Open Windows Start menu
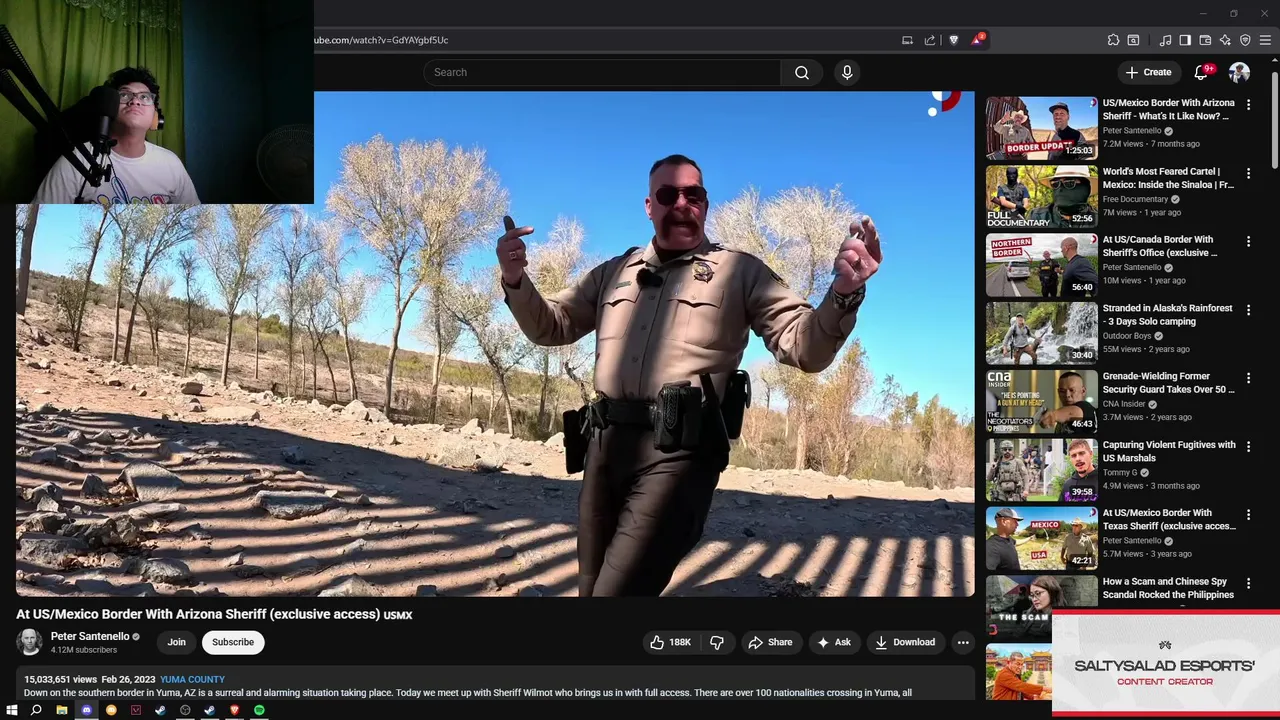Viewport: 1280px width, 720px height. (12, 710)
